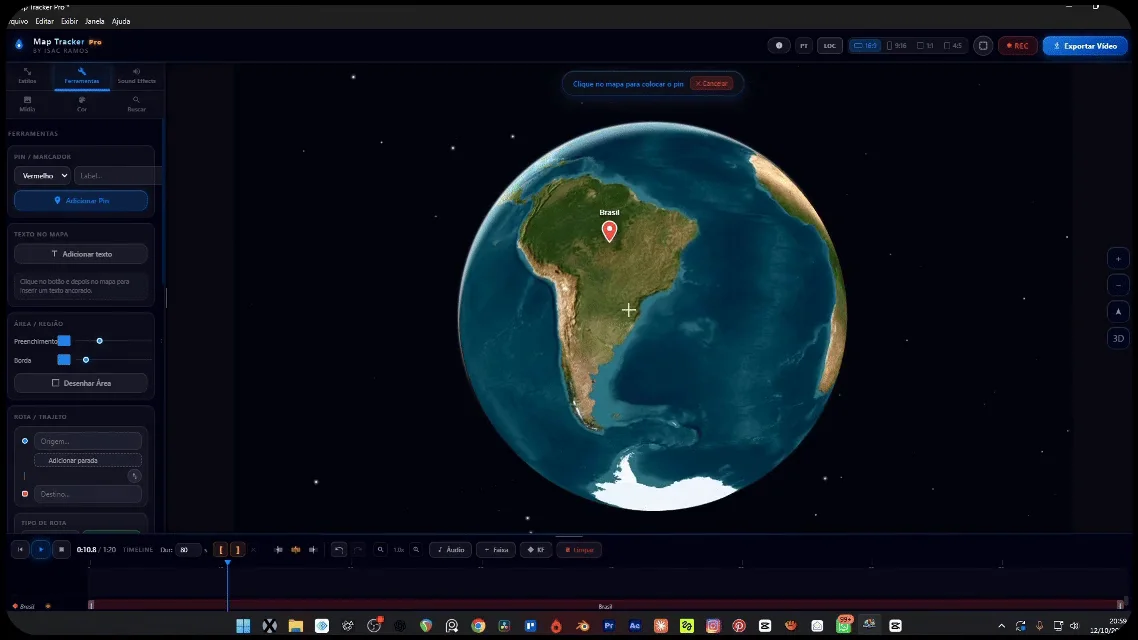Click the Áudio timeline button
This screenshot has width=1138, height=640.
[x=451, y=549]
